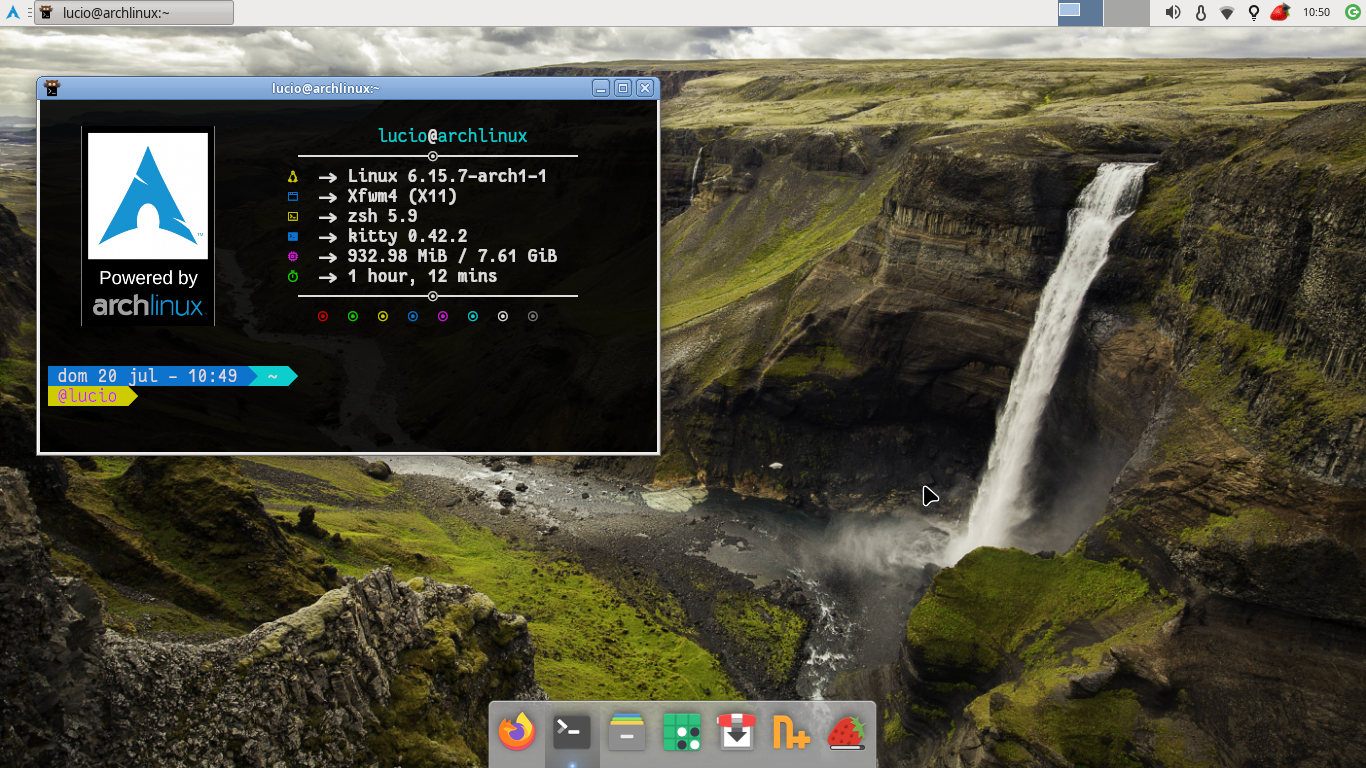Screen dimensions: 1366x768
Task: Click the 10:50 panel clock
Action: coord(1317,13)
